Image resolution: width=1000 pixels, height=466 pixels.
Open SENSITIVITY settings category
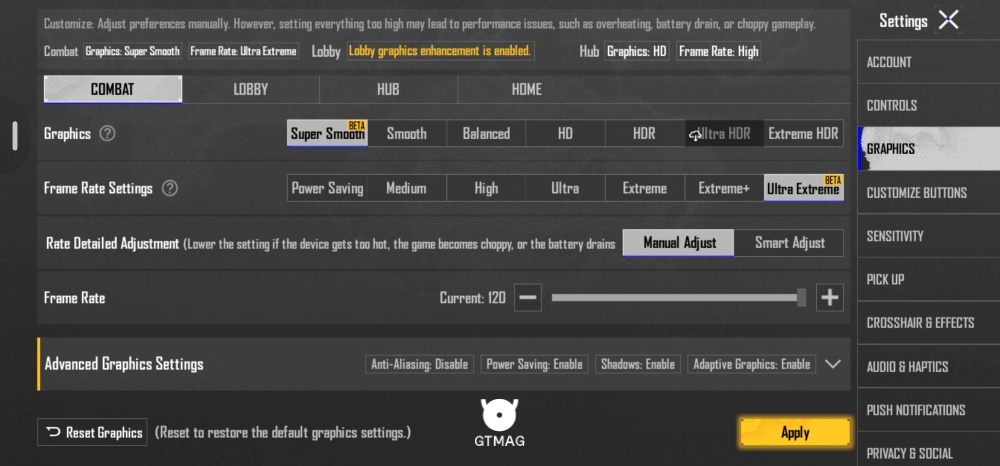[929, 236]
